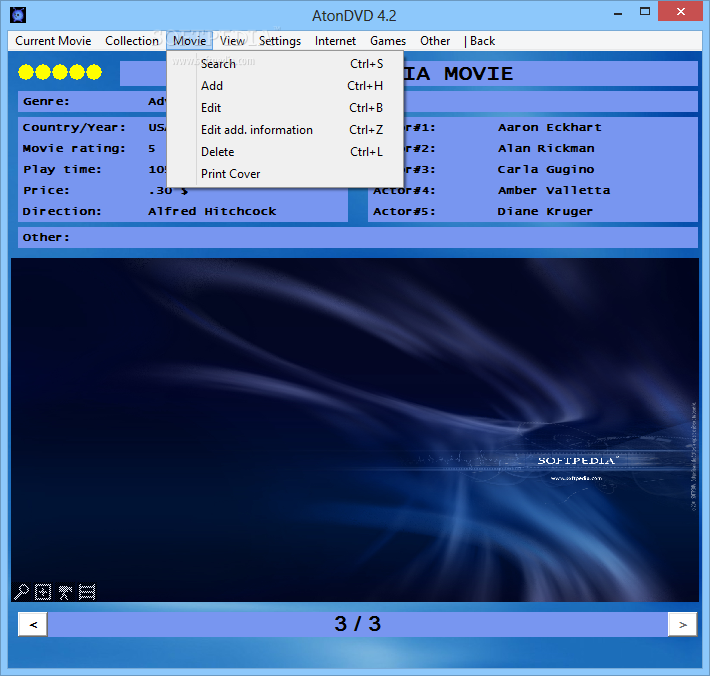The width and height of the screenshot is (710, 676).
Task: Open the Other menu
Action: tap(435, 41)
